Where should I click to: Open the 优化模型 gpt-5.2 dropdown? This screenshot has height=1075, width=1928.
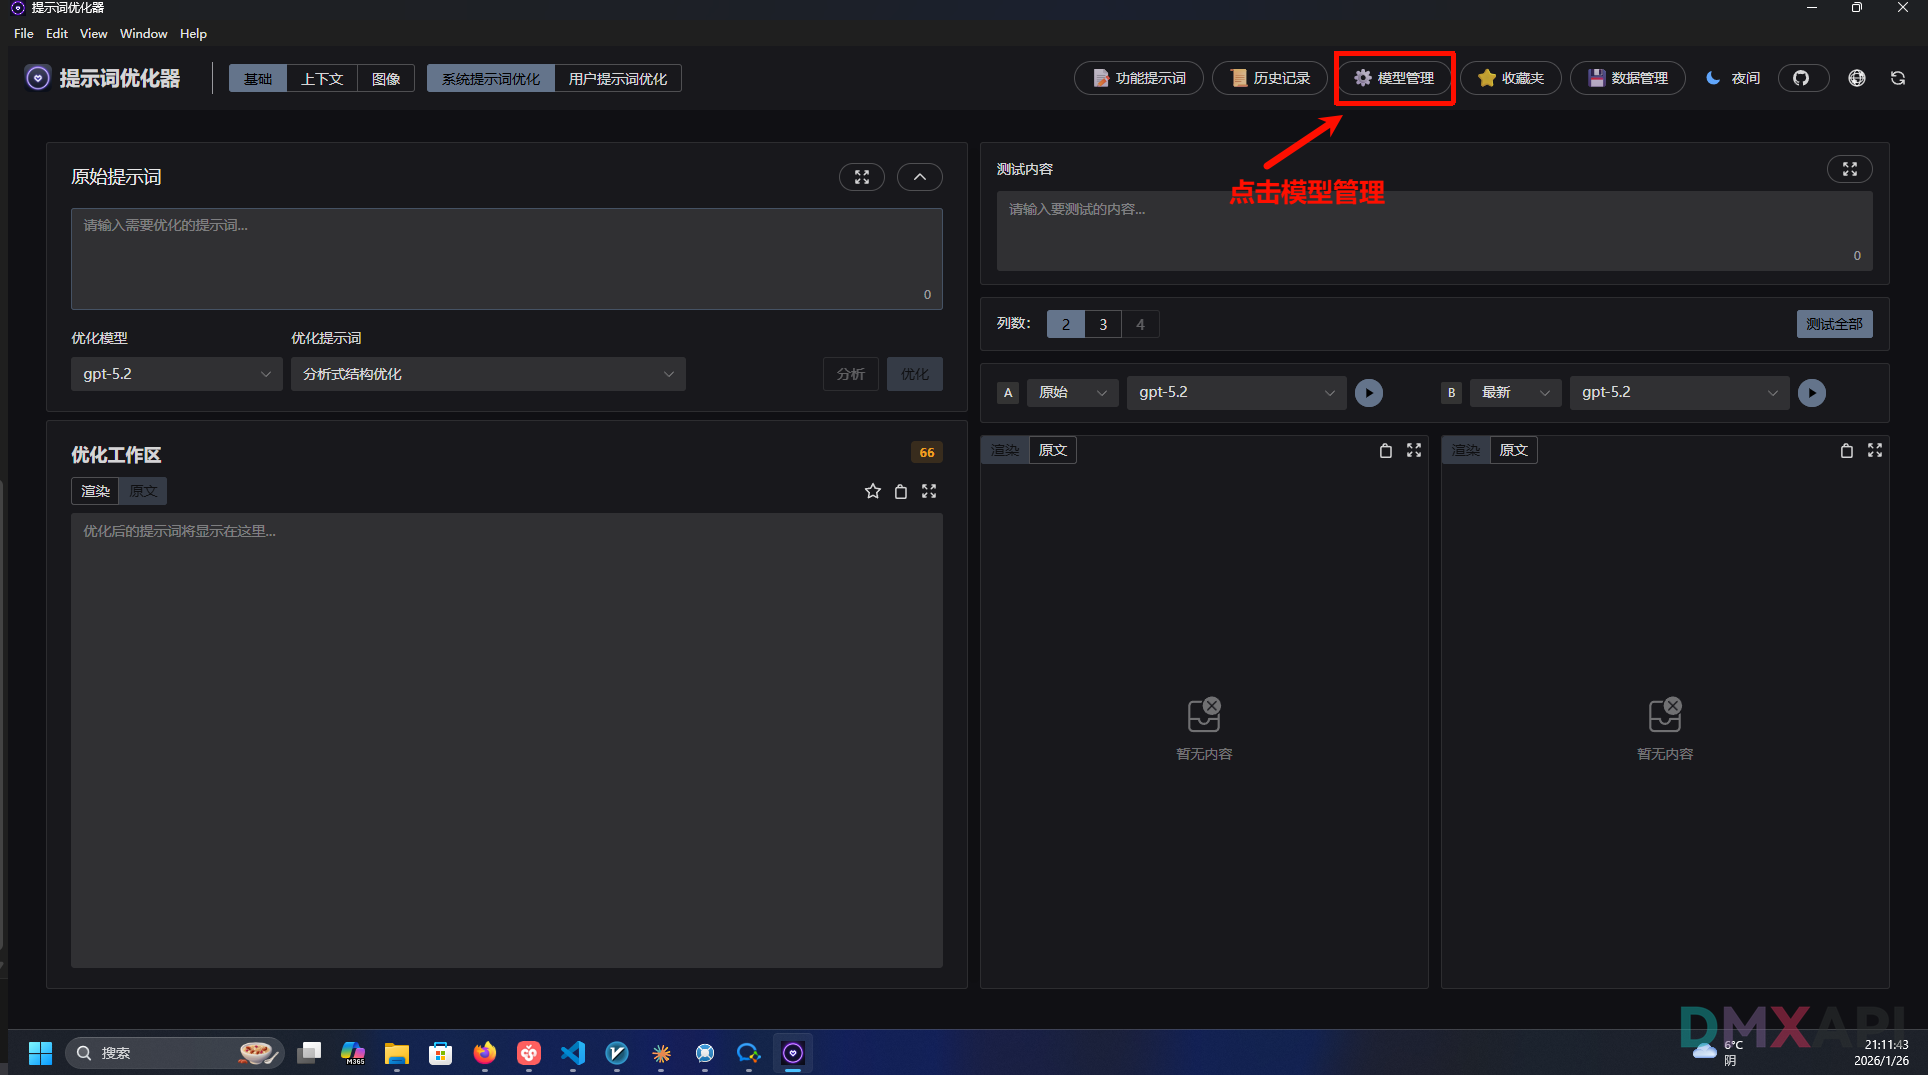[x=176, y=373]
